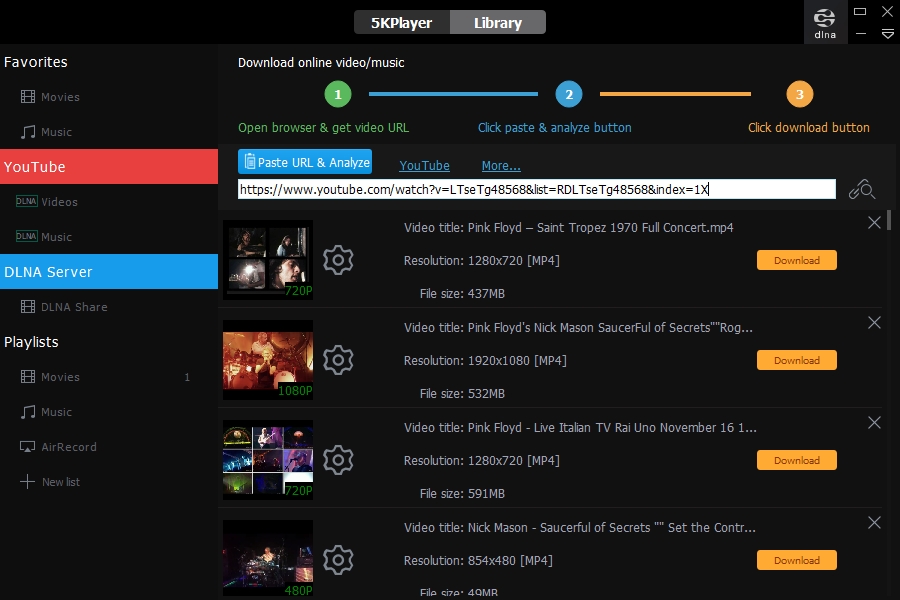Download Live Italian TV Rai Uno video

[797, 460]
